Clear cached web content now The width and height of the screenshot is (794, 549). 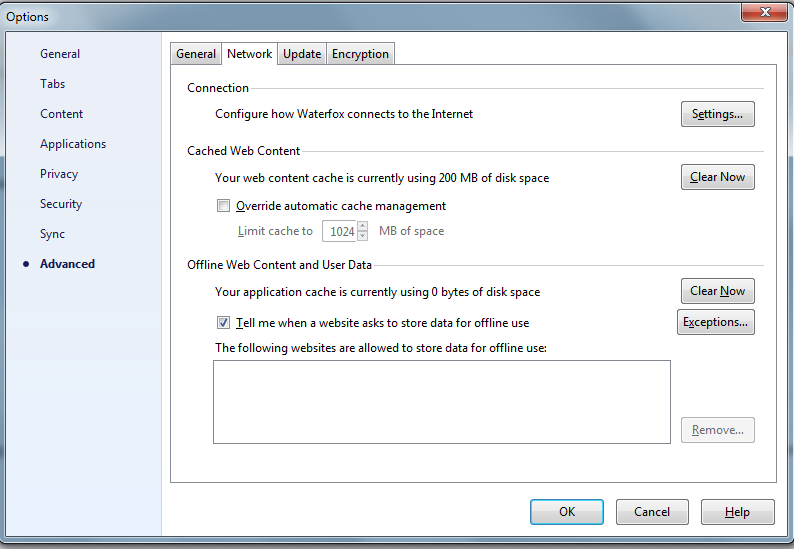point(717,177)
